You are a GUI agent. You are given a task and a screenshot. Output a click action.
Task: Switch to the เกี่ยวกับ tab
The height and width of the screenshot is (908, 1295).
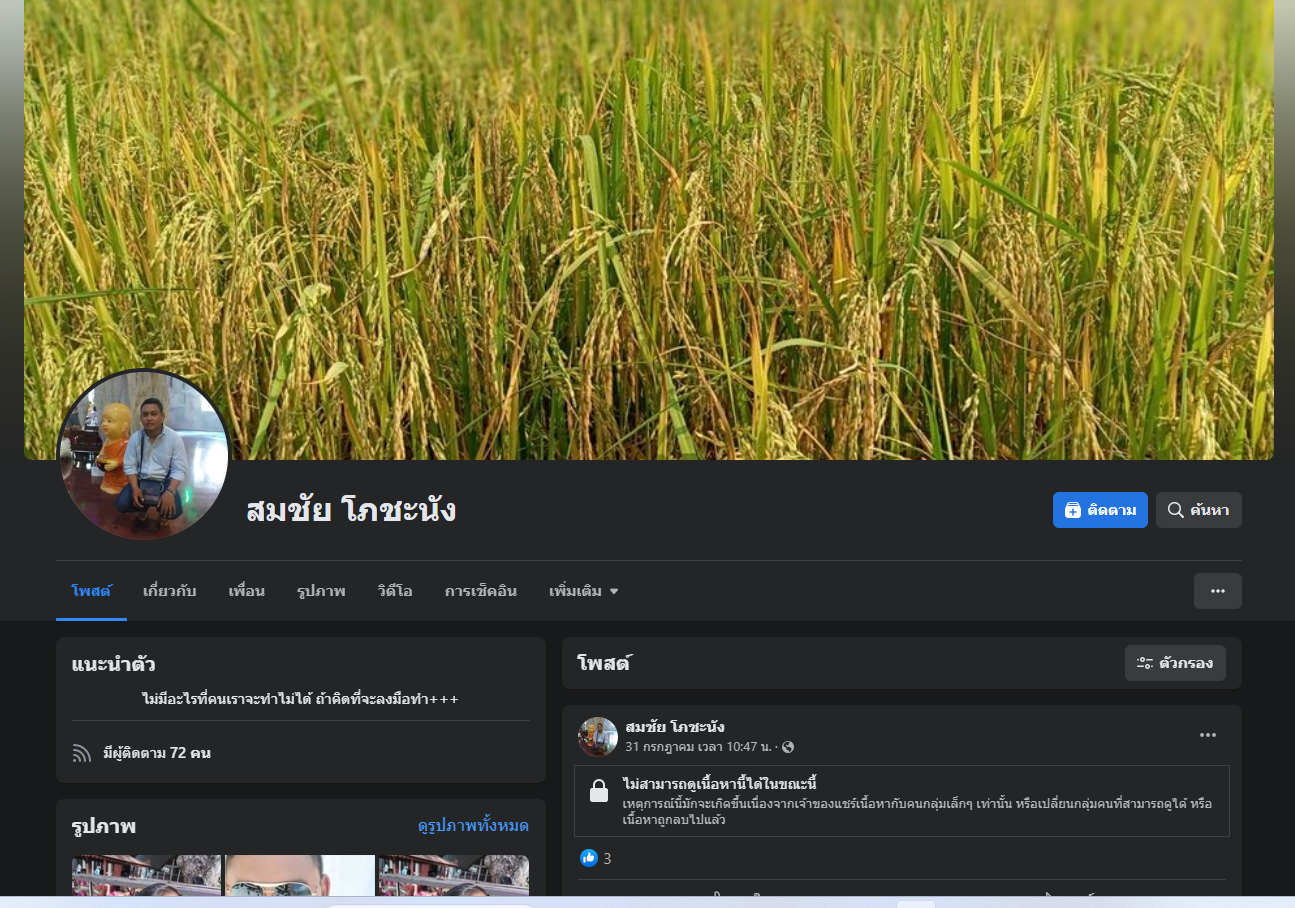[x=169, y=591]
